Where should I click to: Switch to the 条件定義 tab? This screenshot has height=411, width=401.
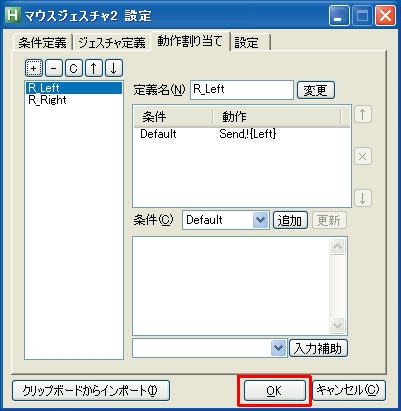coord(42,43)
